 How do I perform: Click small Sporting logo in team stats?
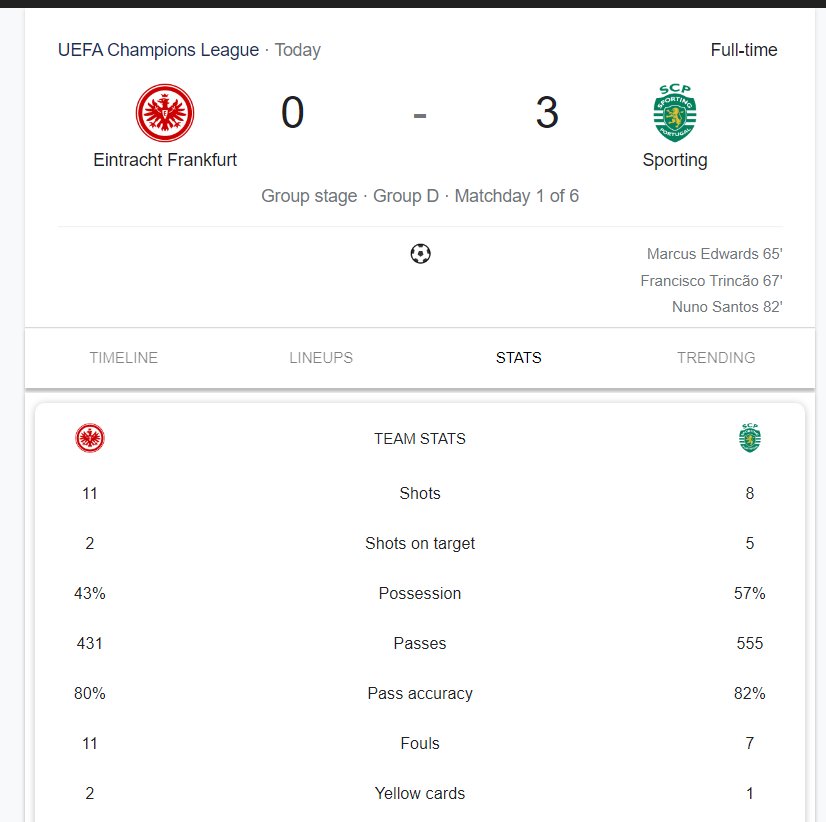[750, 438]
